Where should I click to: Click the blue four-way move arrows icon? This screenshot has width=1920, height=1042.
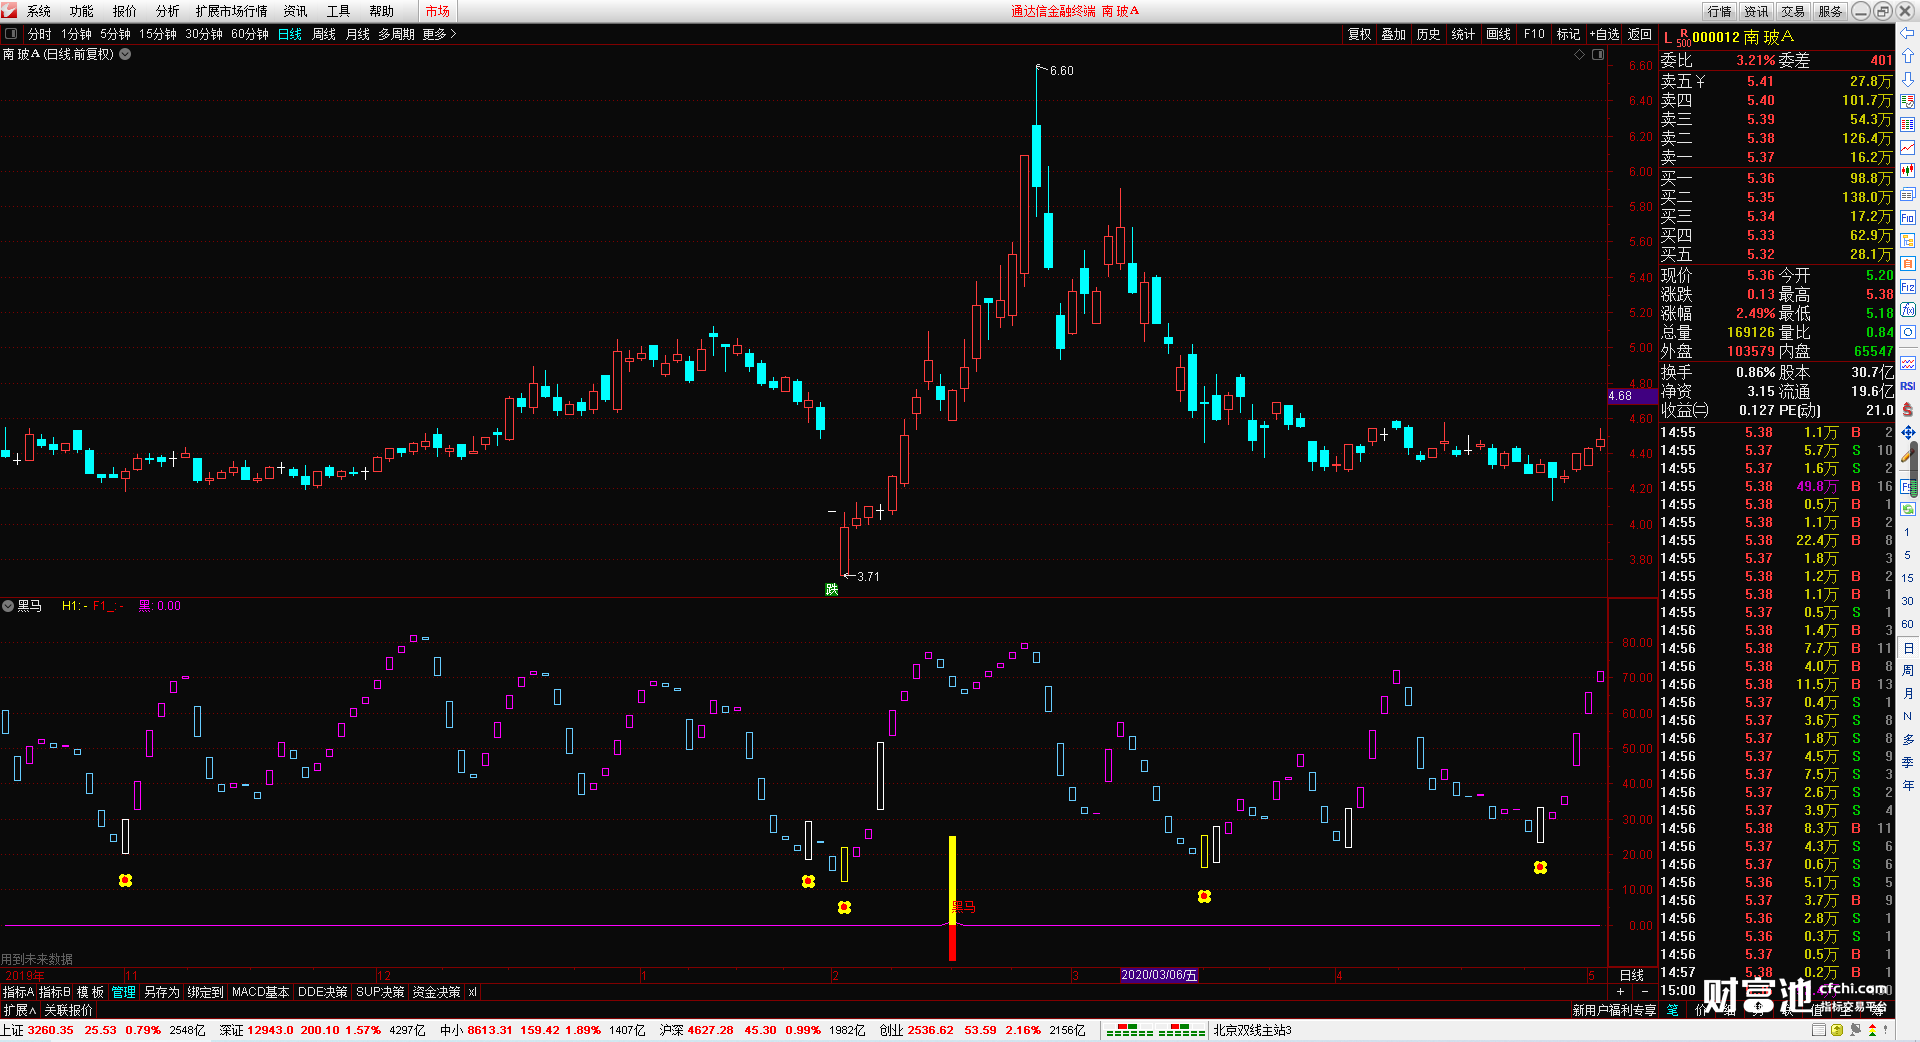(1908, 433)
